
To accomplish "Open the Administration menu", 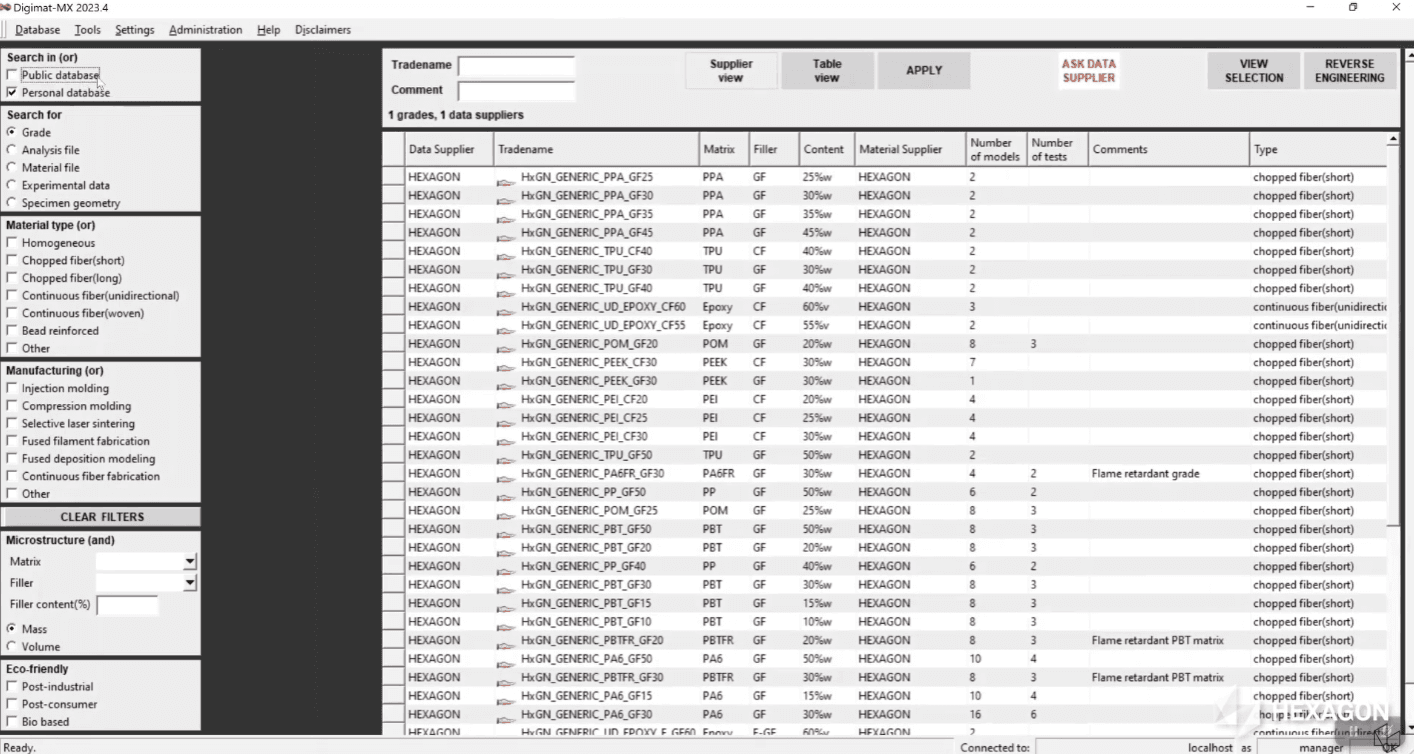I will [205, 29].
